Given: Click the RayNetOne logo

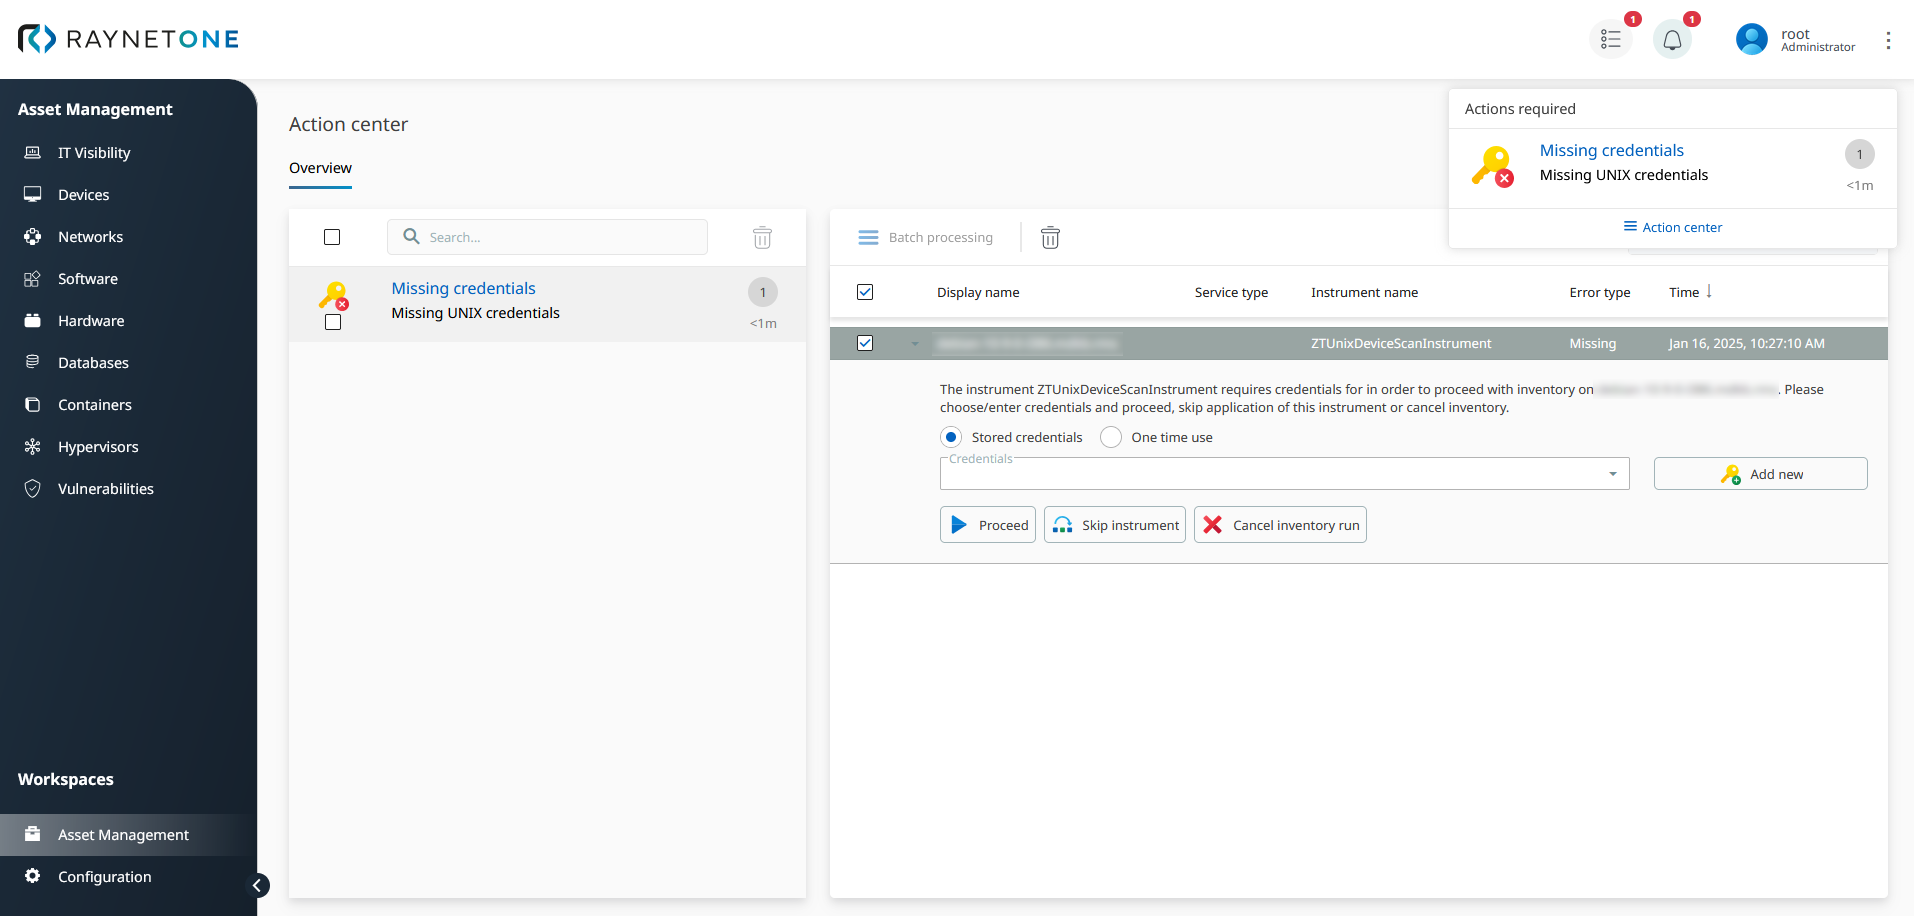Looking at the screenshot, I should pyautogui.click(x=128, y=39).
